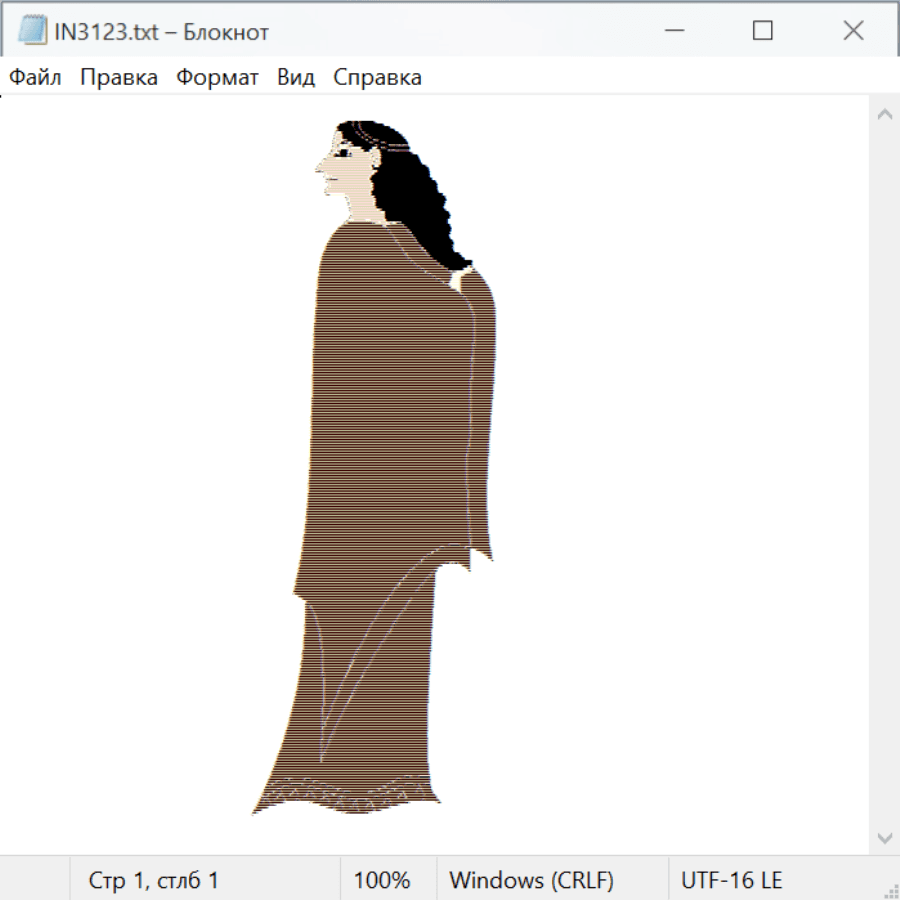This screenshot has width=900, height=900.
Task: Minimize the Notepad window
Action: (x=672, y=31)
